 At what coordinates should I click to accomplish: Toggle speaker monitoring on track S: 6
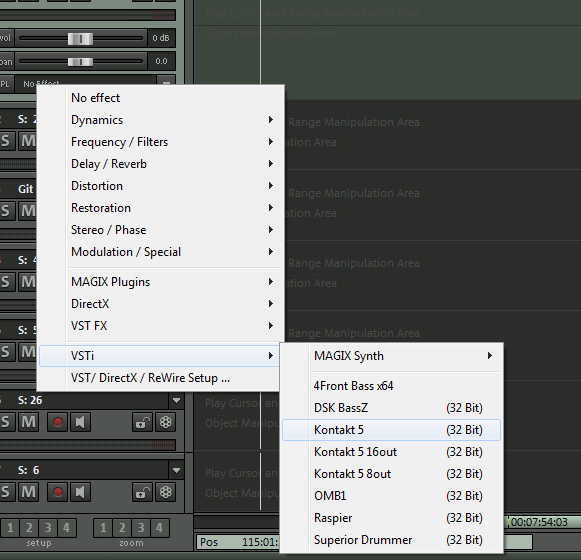pos(80,492)
